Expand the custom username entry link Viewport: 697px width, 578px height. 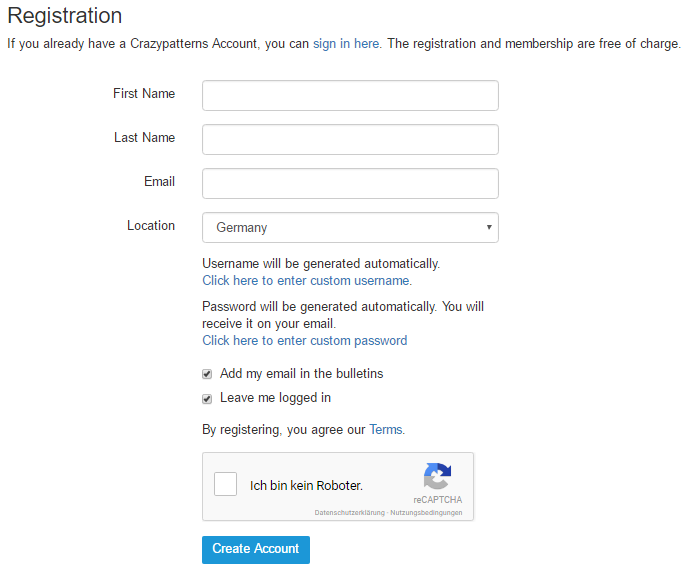tap(307, 281)
